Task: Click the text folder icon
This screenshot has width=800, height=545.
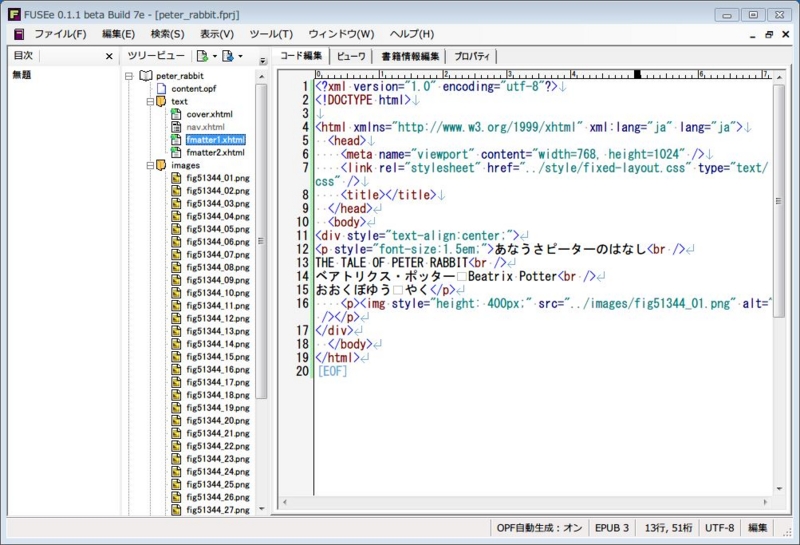Action: click(x=161, y=101)
